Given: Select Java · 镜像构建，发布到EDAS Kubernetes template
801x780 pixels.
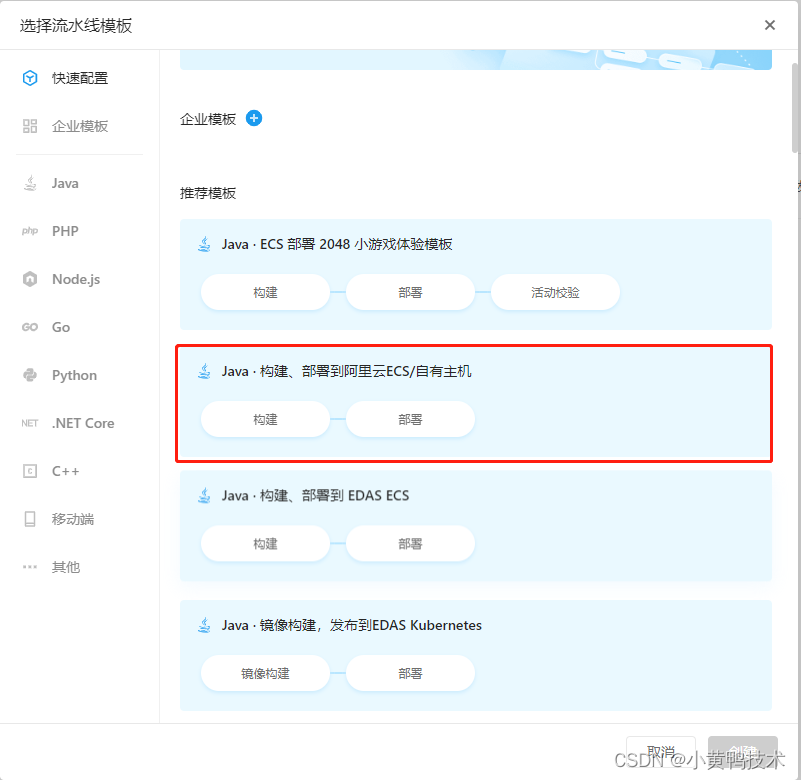Looking at the screenshot, I should pos(476,655).
